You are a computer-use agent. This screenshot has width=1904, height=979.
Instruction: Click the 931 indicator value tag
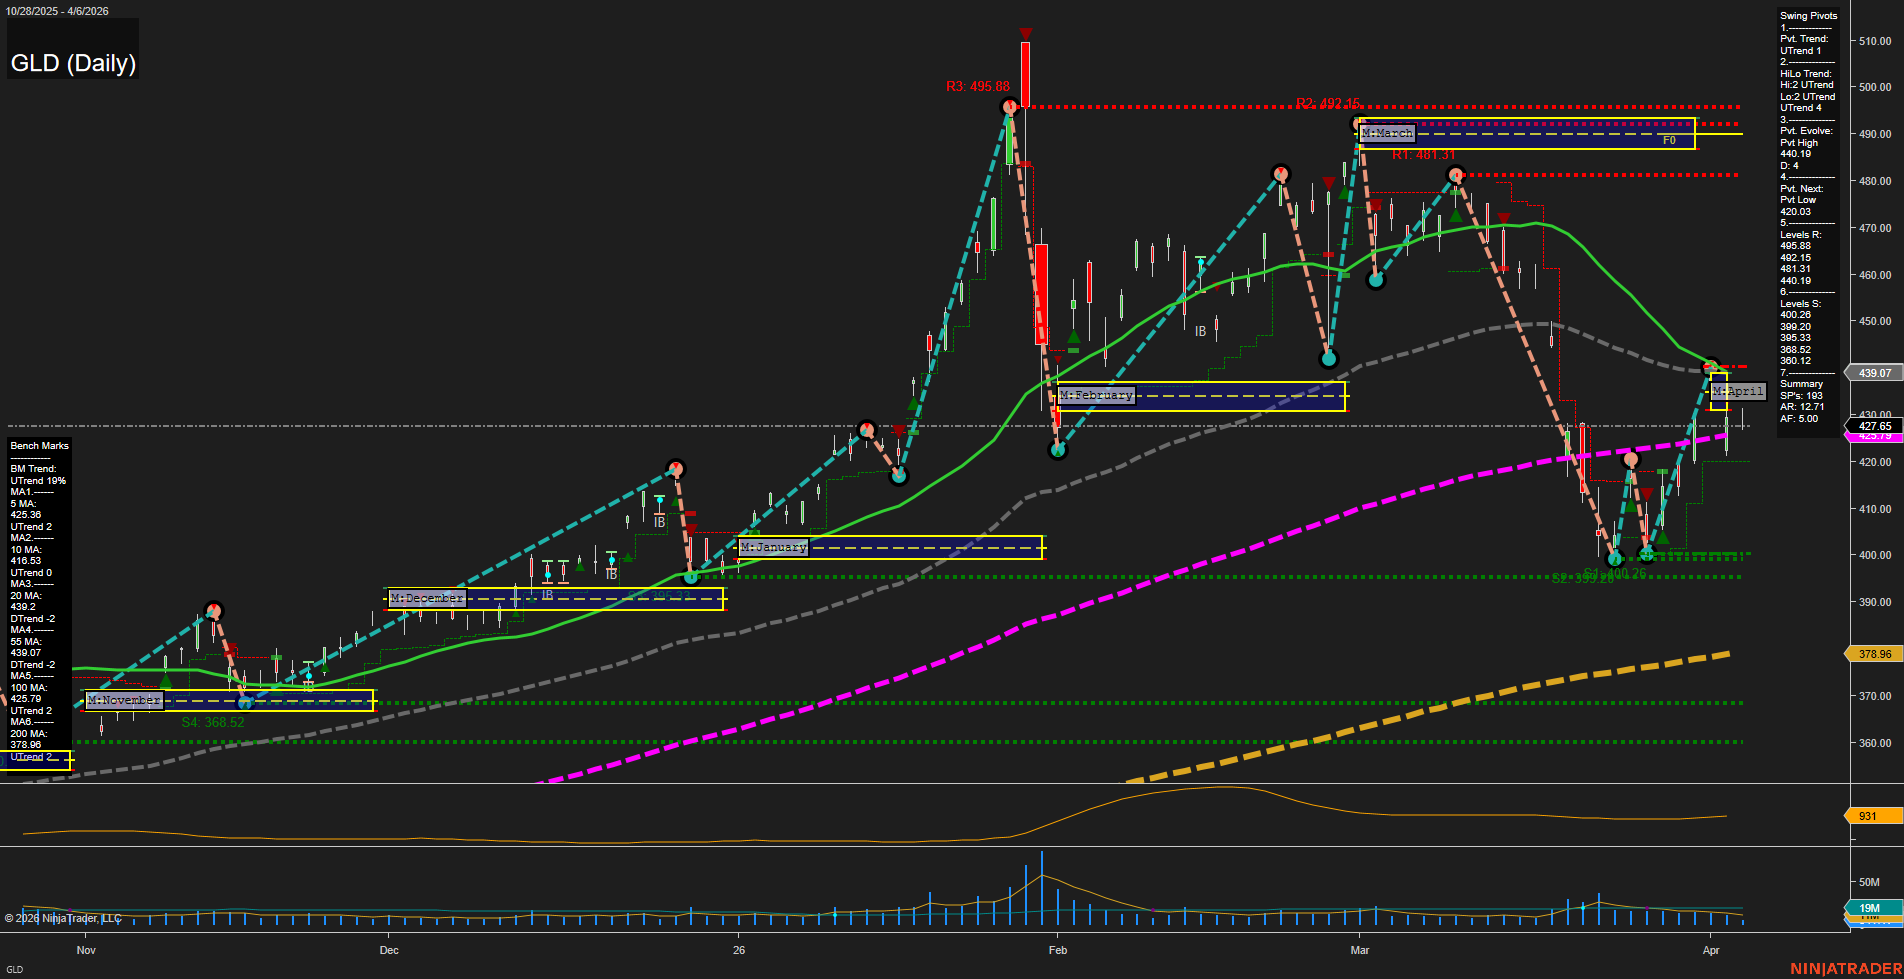[x=1866, y=816]
